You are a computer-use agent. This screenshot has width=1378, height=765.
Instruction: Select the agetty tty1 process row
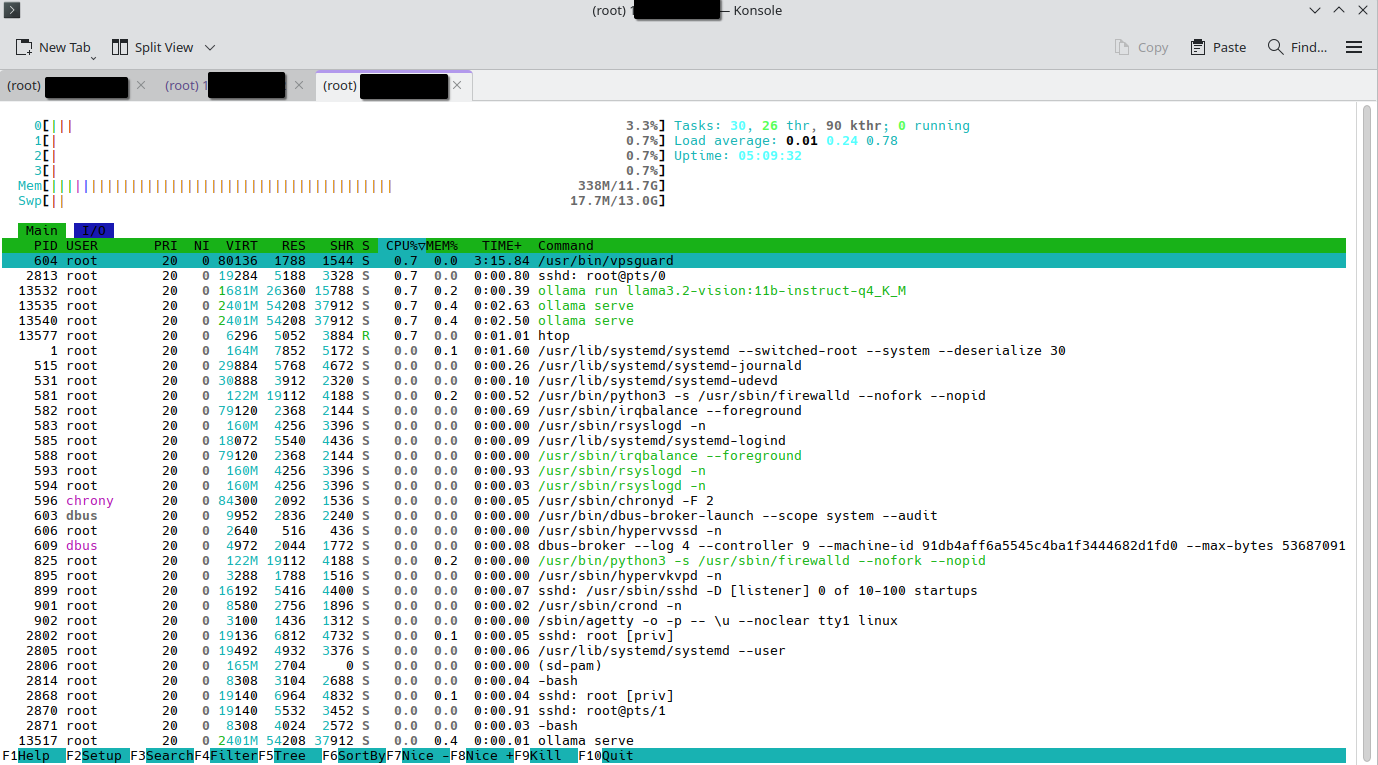coord(674,621)
